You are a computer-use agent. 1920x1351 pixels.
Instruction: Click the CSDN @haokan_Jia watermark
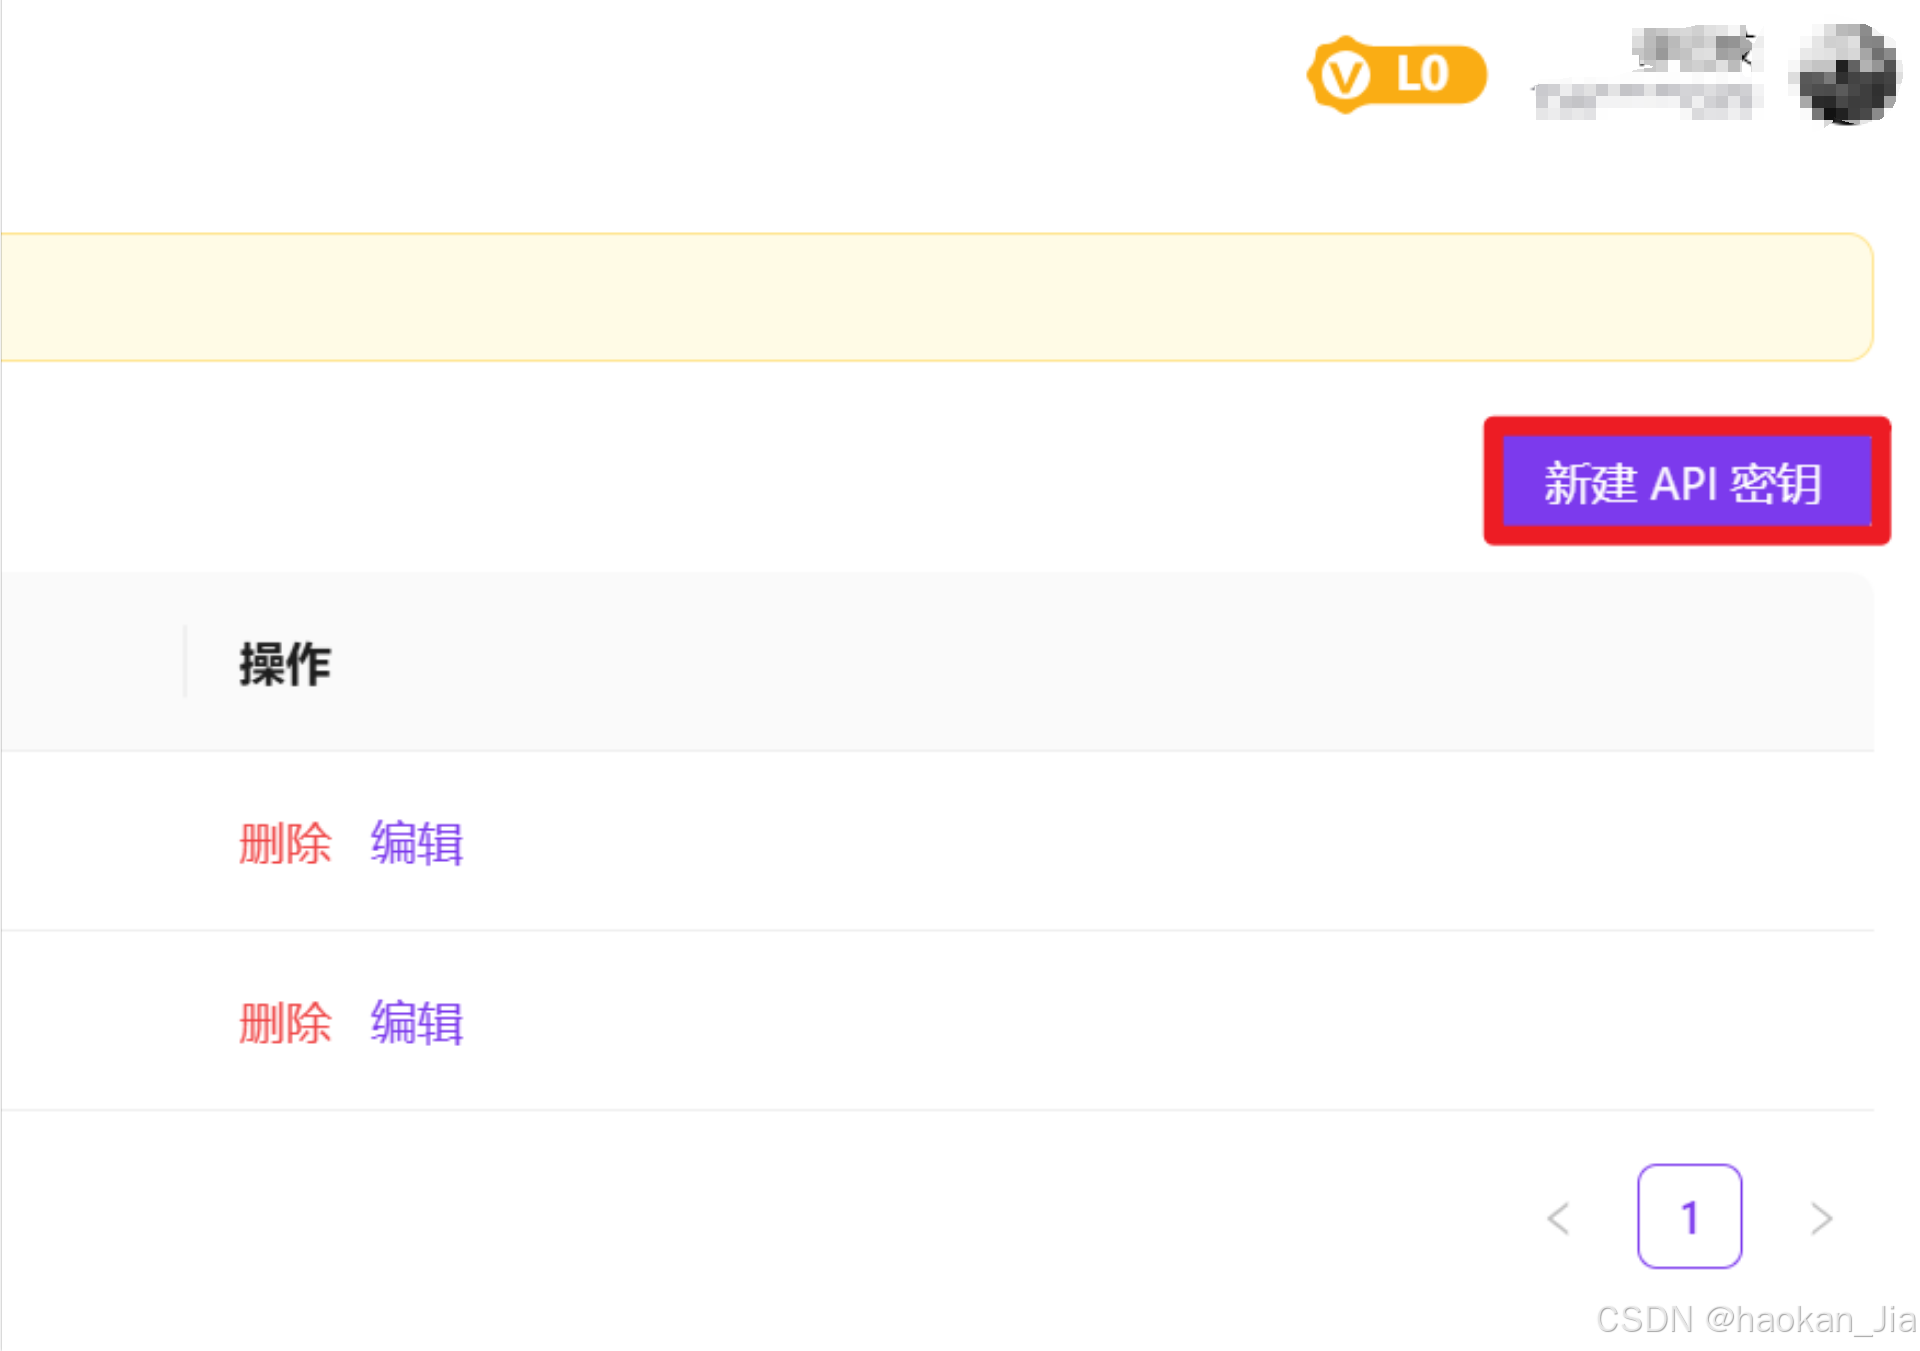point(1755,1320)
